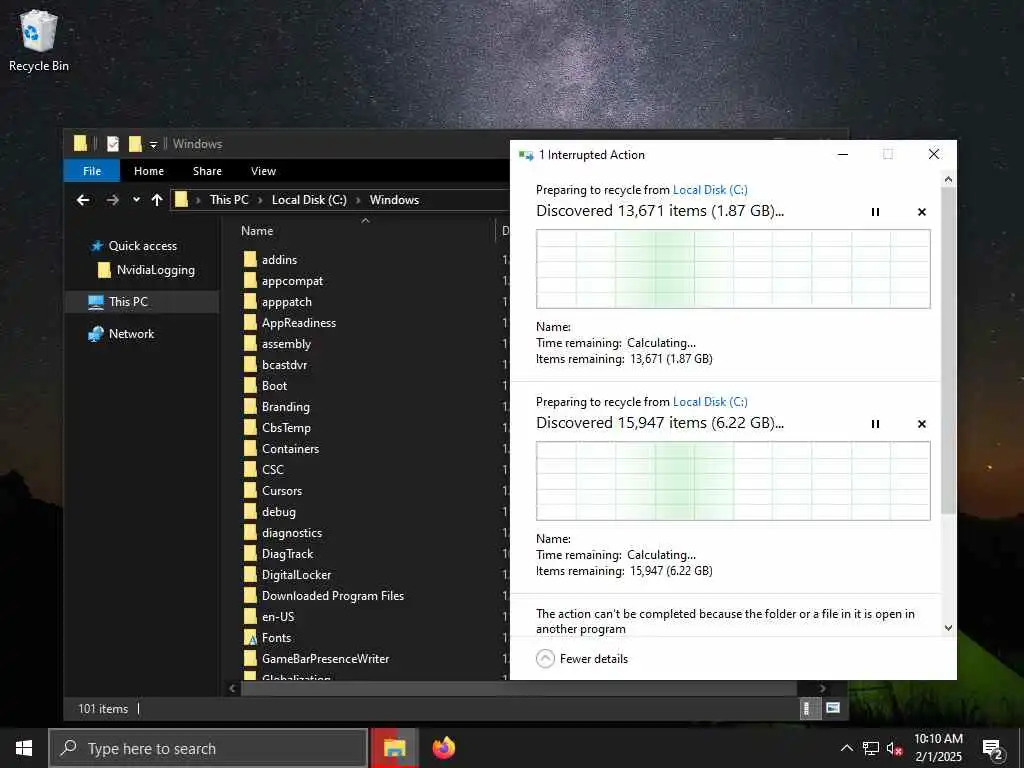Select the bcastdvr folder icon
This screenshot has height=768, width=1024.
[250, 364]
